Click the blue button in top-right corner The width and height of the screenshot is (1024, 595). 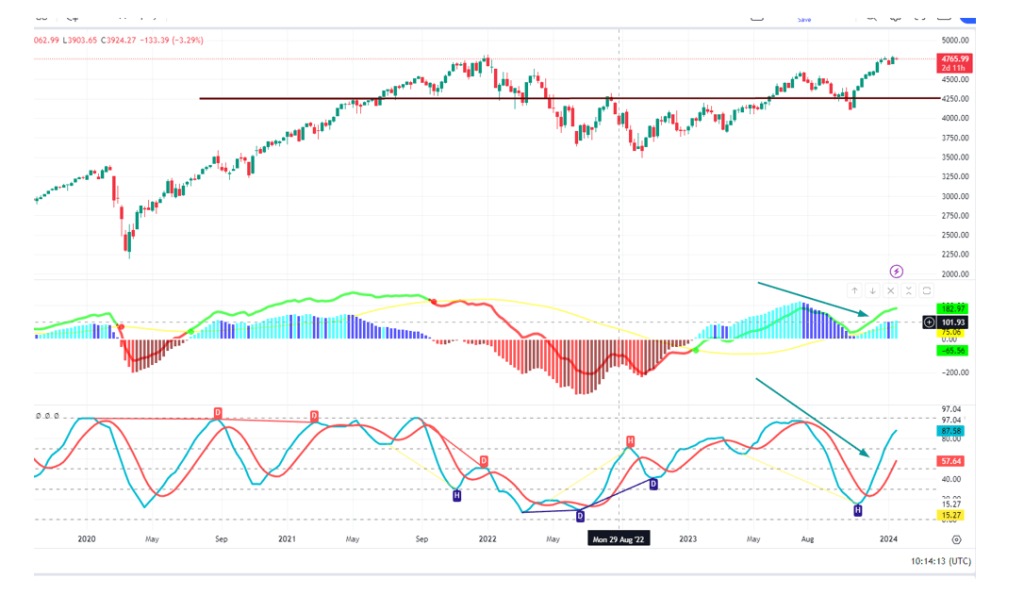(968, 15)
